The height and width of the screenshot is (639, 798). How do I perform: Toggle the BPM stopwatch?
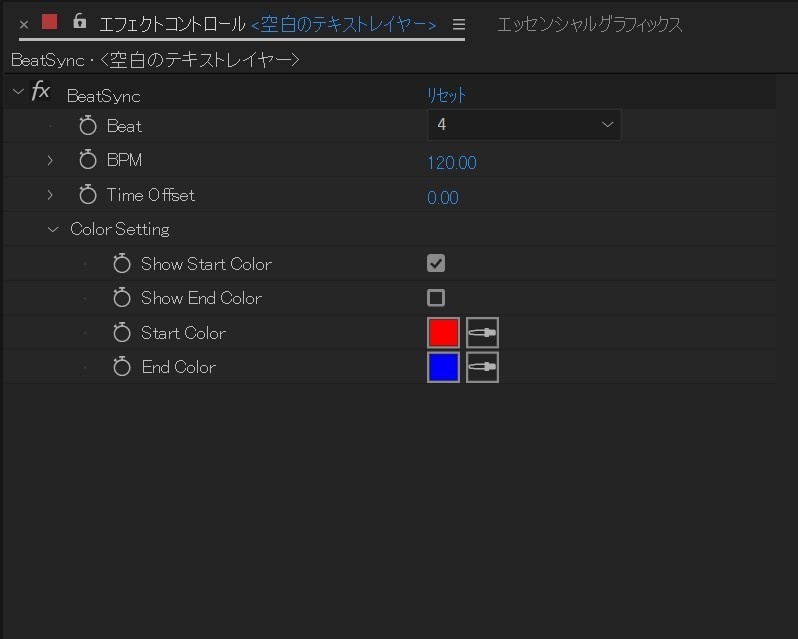coord(88,160)
